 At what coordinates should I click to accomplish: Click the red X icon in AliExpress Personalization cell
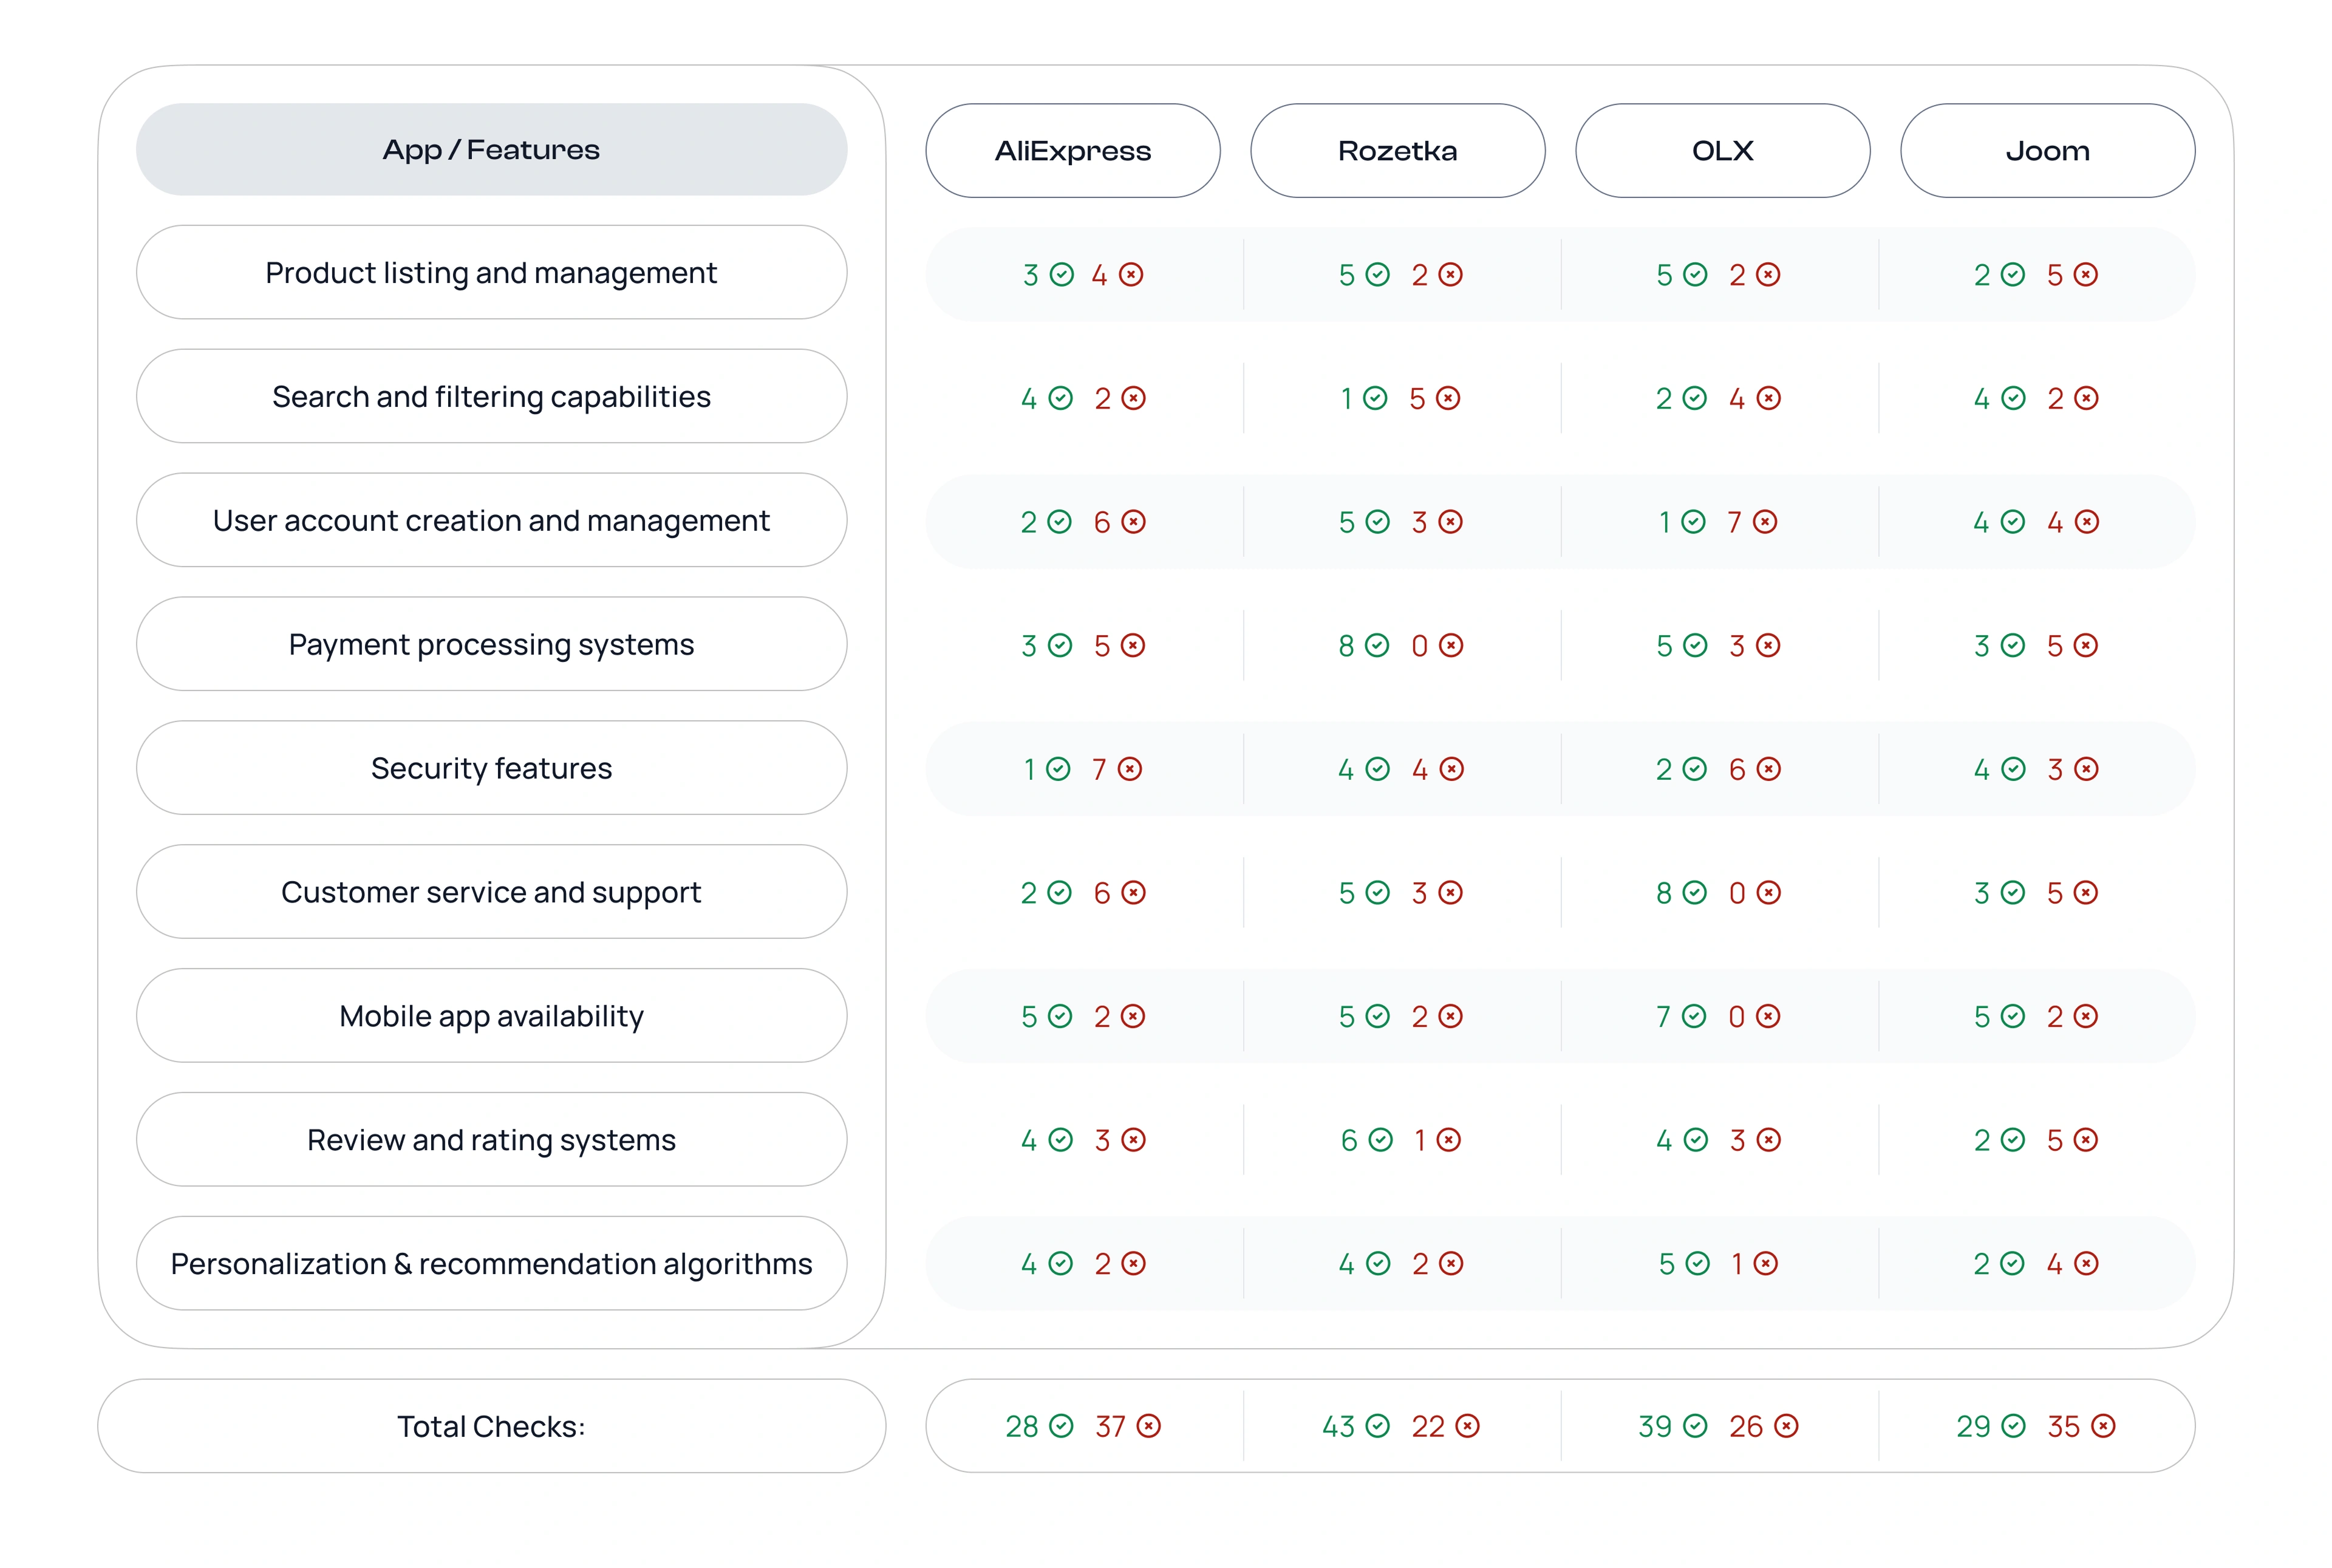coord(1132,1263)
